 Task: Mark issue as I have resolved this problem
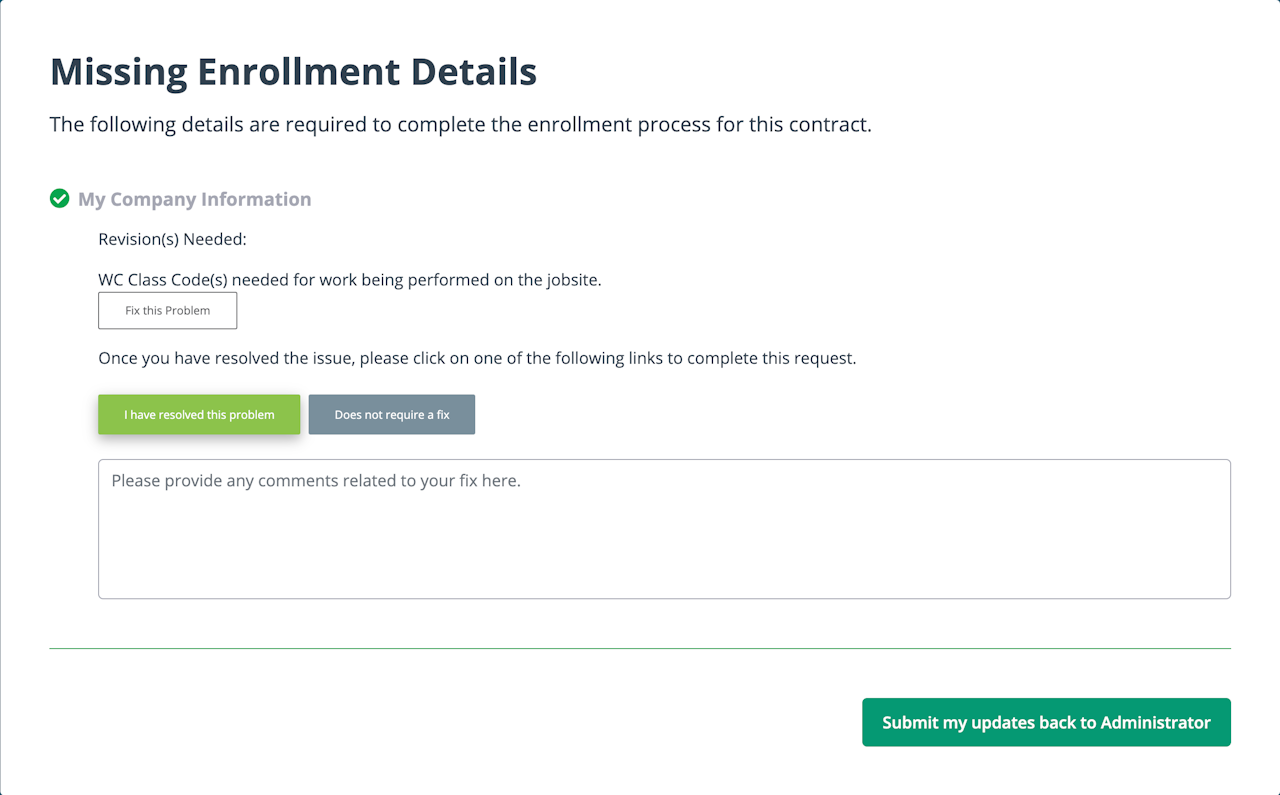(199, 415)
